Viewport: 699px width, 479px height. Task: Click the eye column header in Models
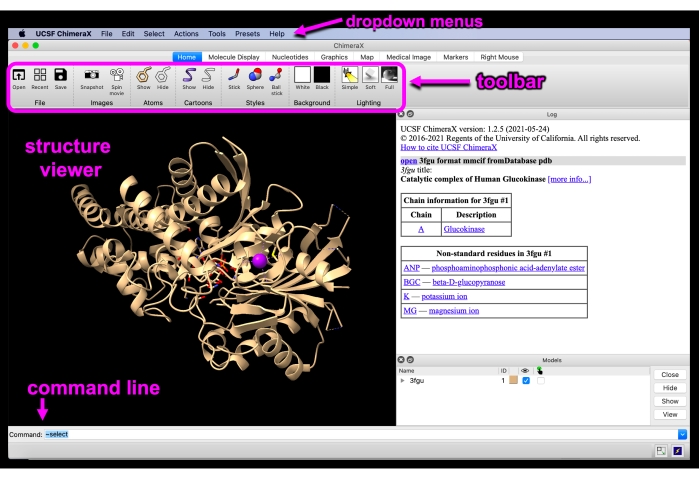click(x=525, y=371)
